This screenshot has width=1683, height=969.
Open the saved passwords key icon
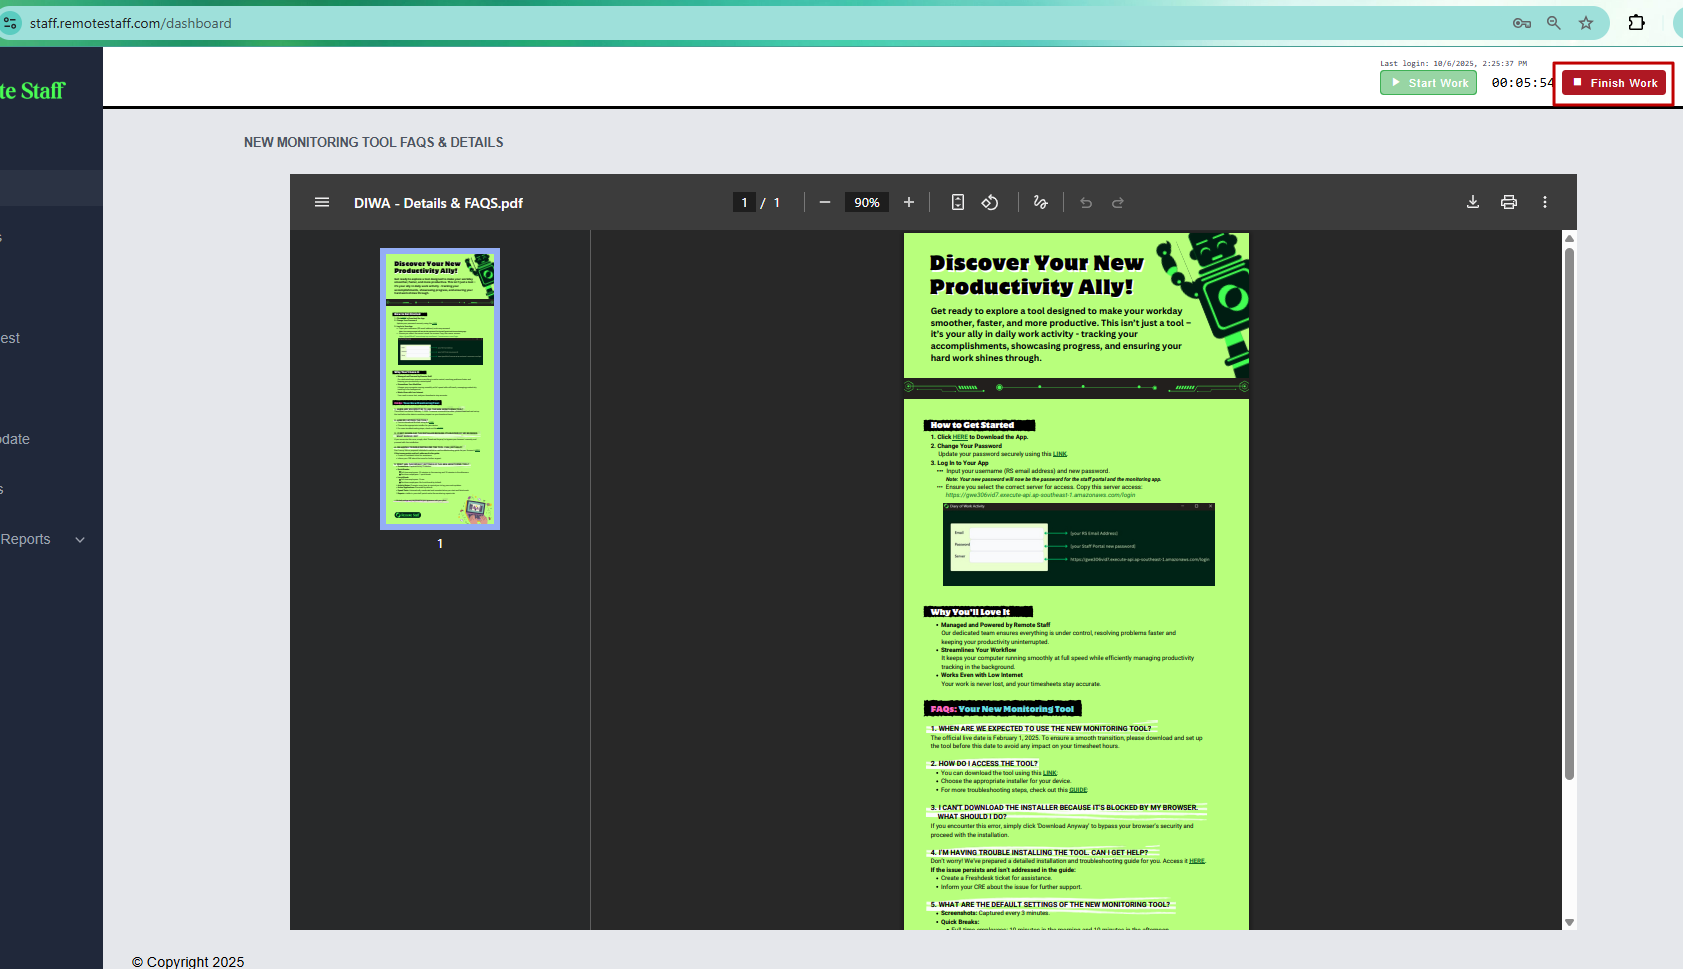(x=1522, y=23)
